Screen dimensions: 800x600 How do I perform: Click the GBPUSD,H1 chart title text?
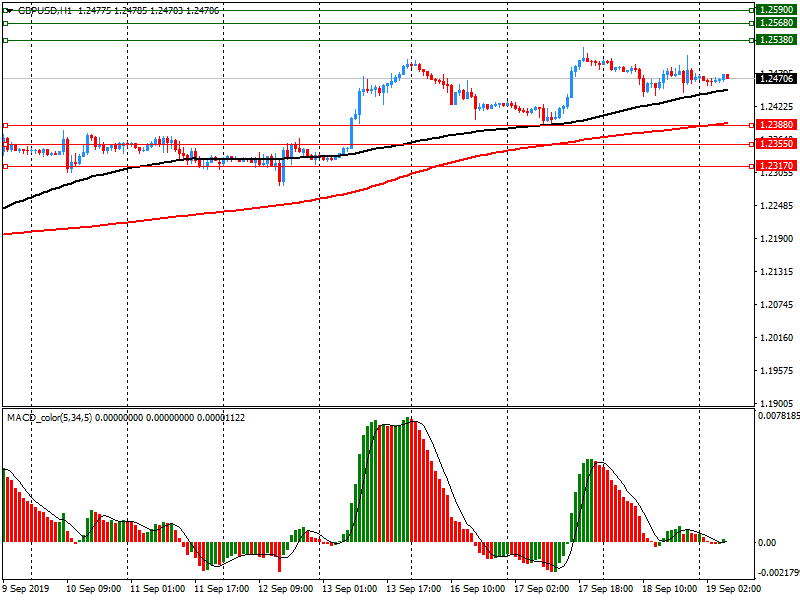pyautogui.click(x=45, y=11)
